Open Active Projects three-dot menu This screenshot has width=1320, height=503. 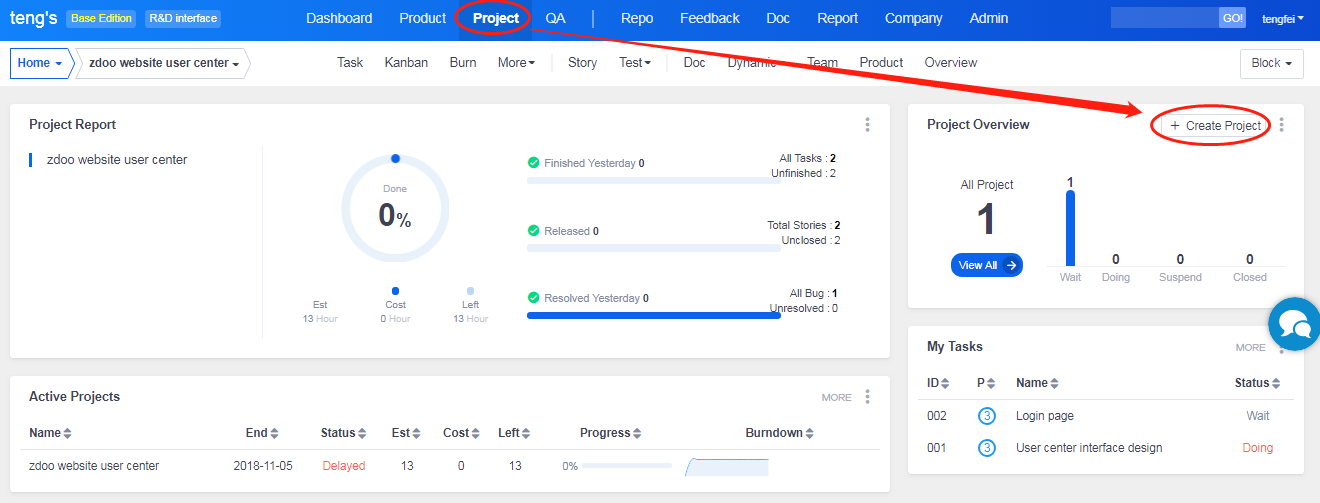tap(867, 397)
